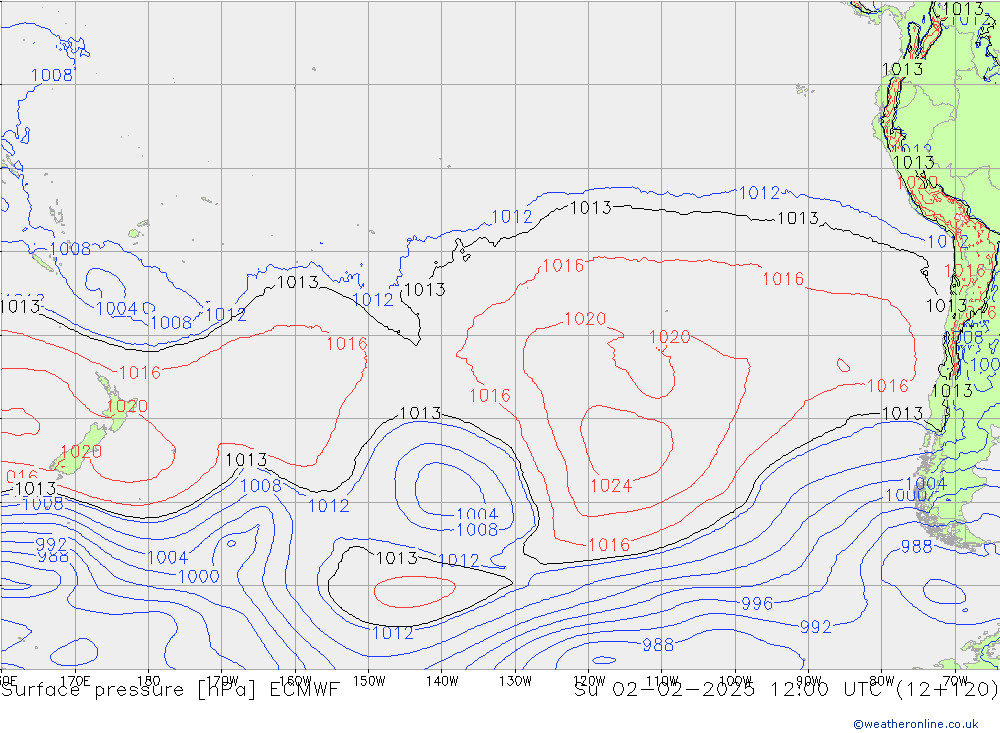The image size is (1000, 733).
Task: Click the 'Surface pressure [hPa] ECMWF' title
Action: point(170,690)
